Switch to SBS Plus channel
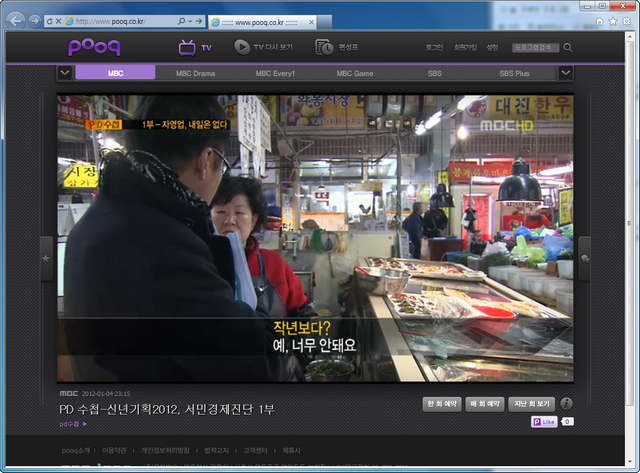The width and height of the screenshot is (640, 473). [x=514, y=73]
